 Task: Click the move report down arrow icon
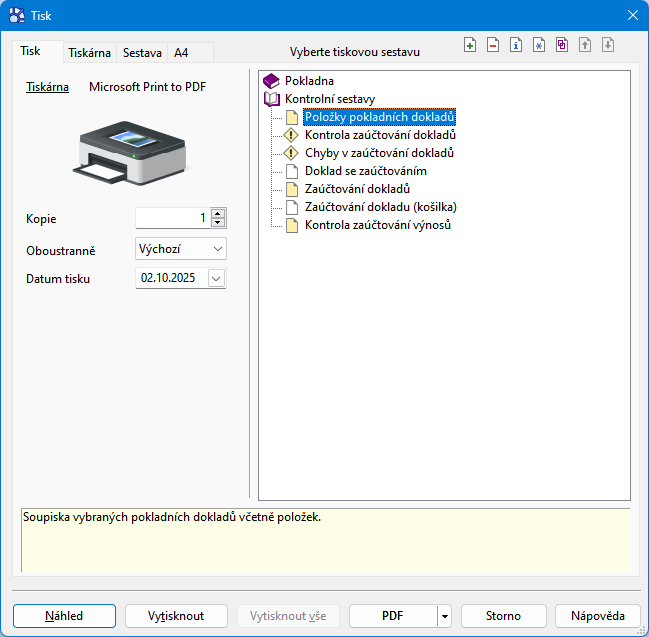(x=607, y=45)
